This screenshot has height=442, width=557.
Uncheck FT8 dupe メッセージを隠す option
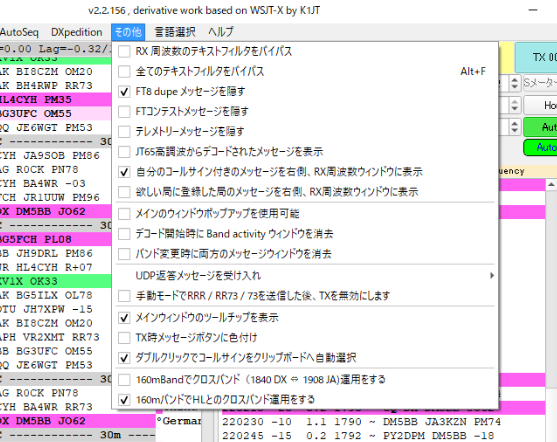[x=124, y=92]
